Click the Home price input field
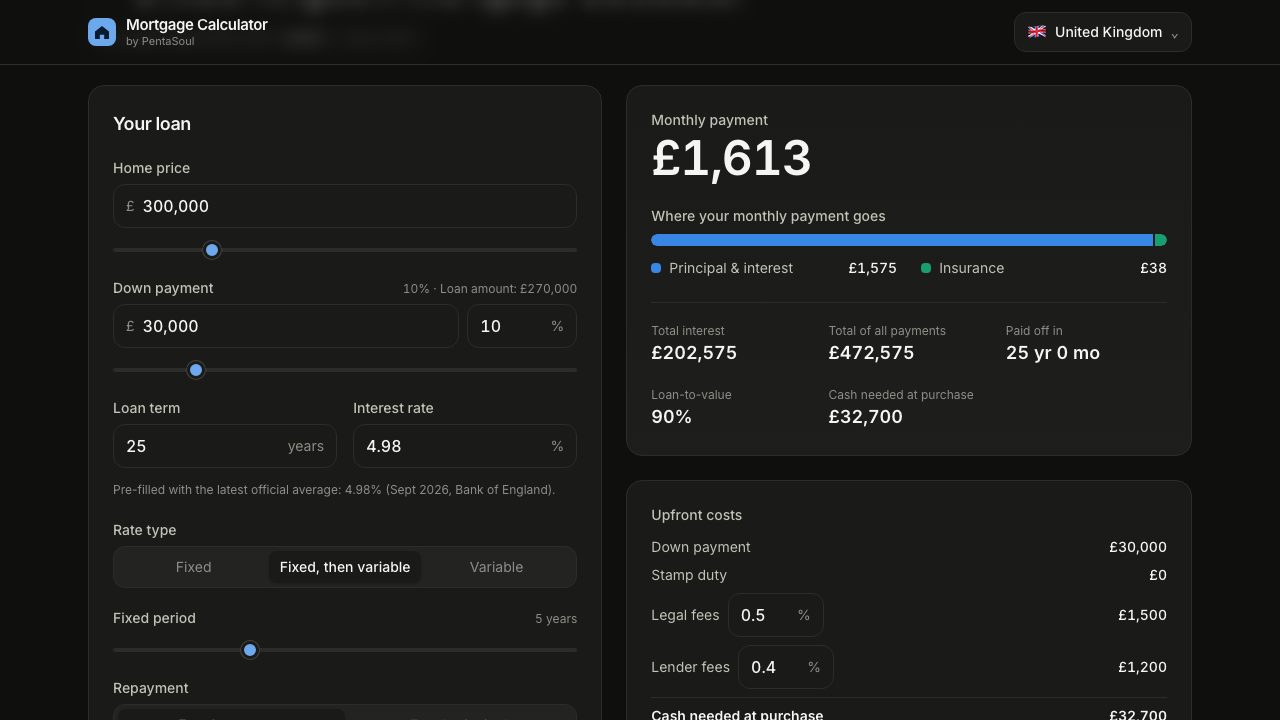 345,206
